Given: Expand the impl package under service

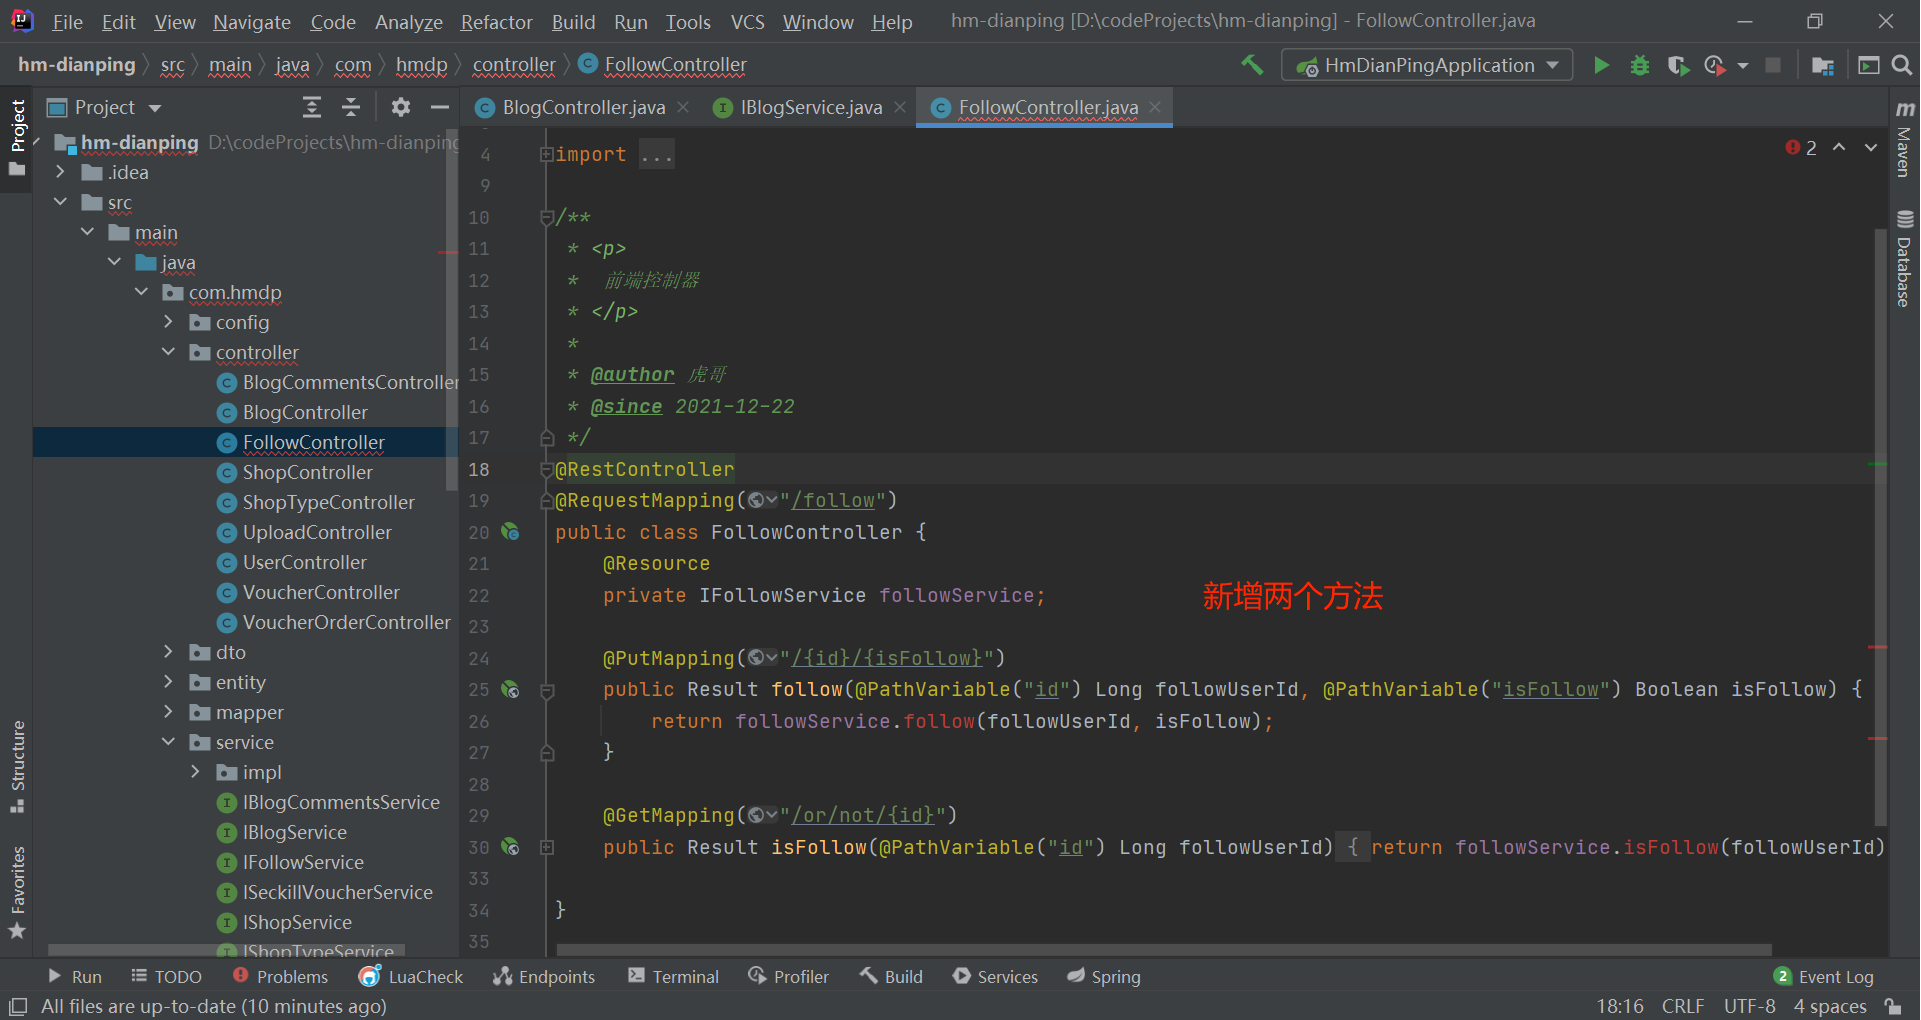Looking at the screenshot, I should tap(195, 772).
